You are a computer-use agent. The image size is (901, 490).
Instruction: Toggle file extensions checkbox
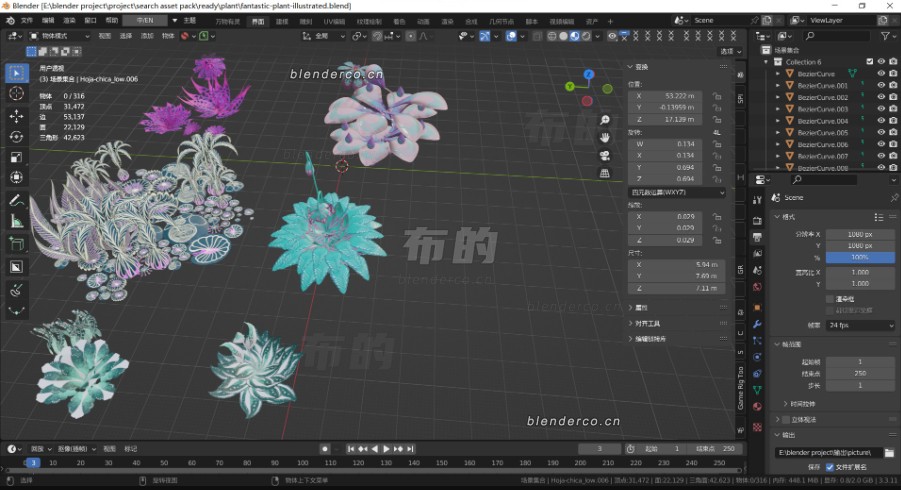coord(829,467)
